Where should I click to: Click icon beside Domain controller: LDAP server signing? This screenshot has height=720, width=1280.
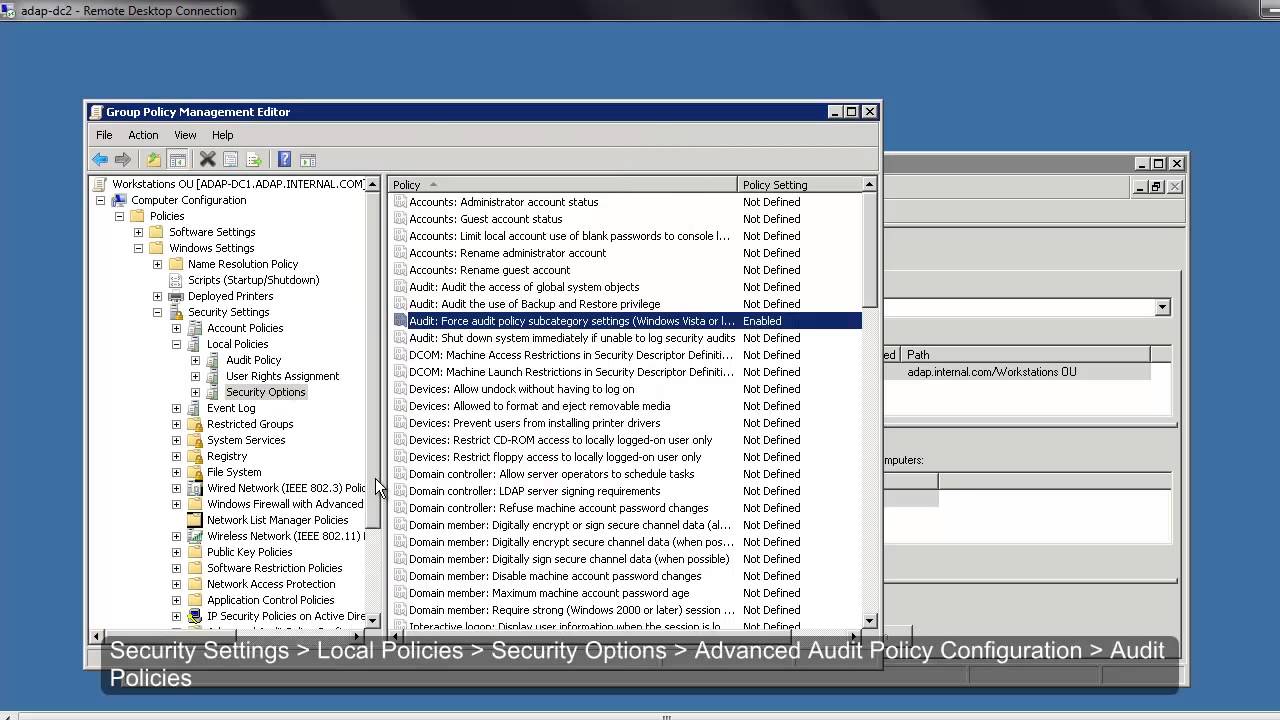click(400, 491)
